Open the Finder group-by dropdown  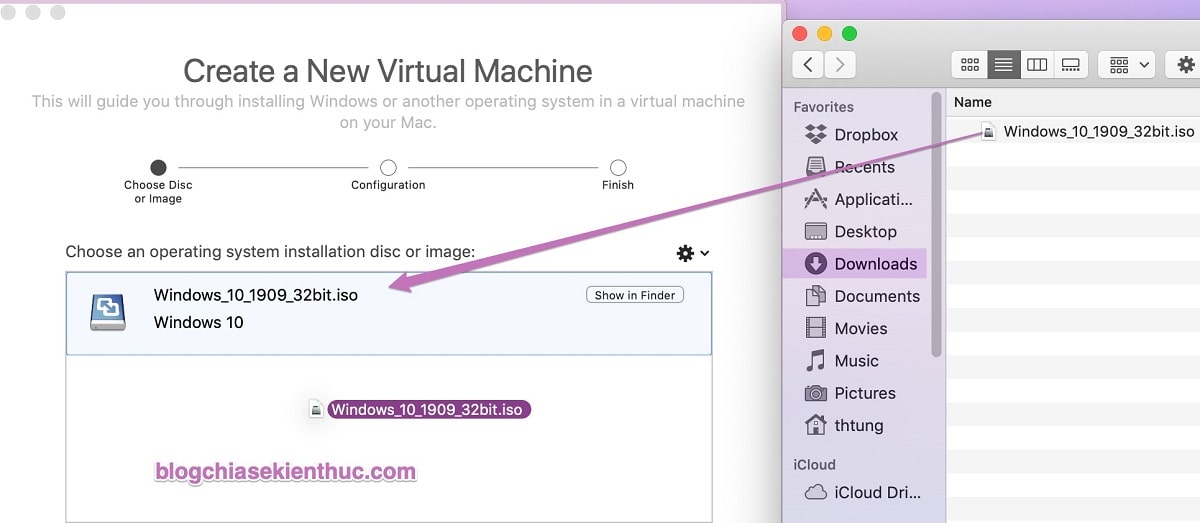(1127, 65)
